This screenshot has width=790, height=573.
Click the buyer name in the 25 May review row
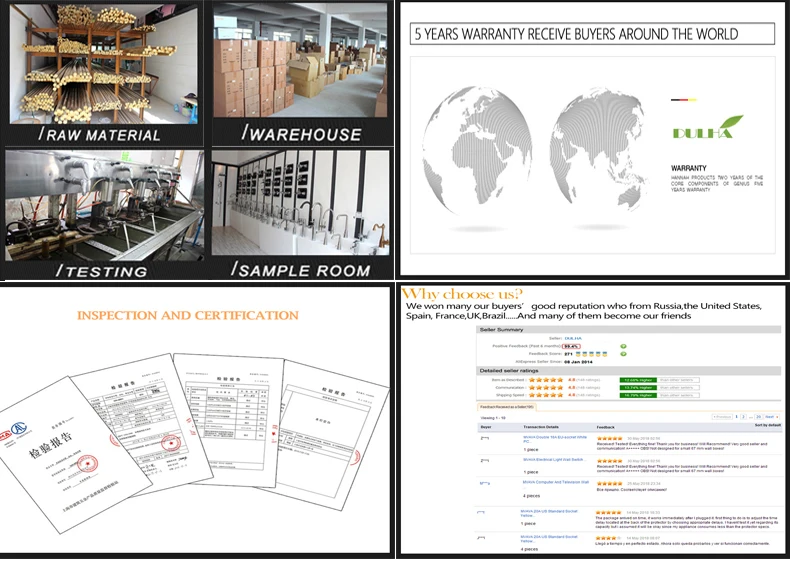click(x=485, y=483)
